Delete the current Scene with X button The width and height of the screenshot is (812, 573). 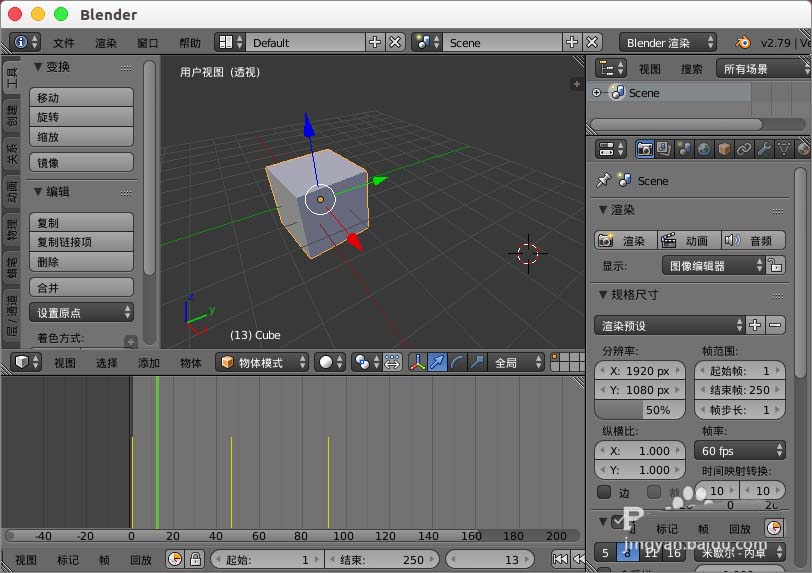[x=592, y=42]
